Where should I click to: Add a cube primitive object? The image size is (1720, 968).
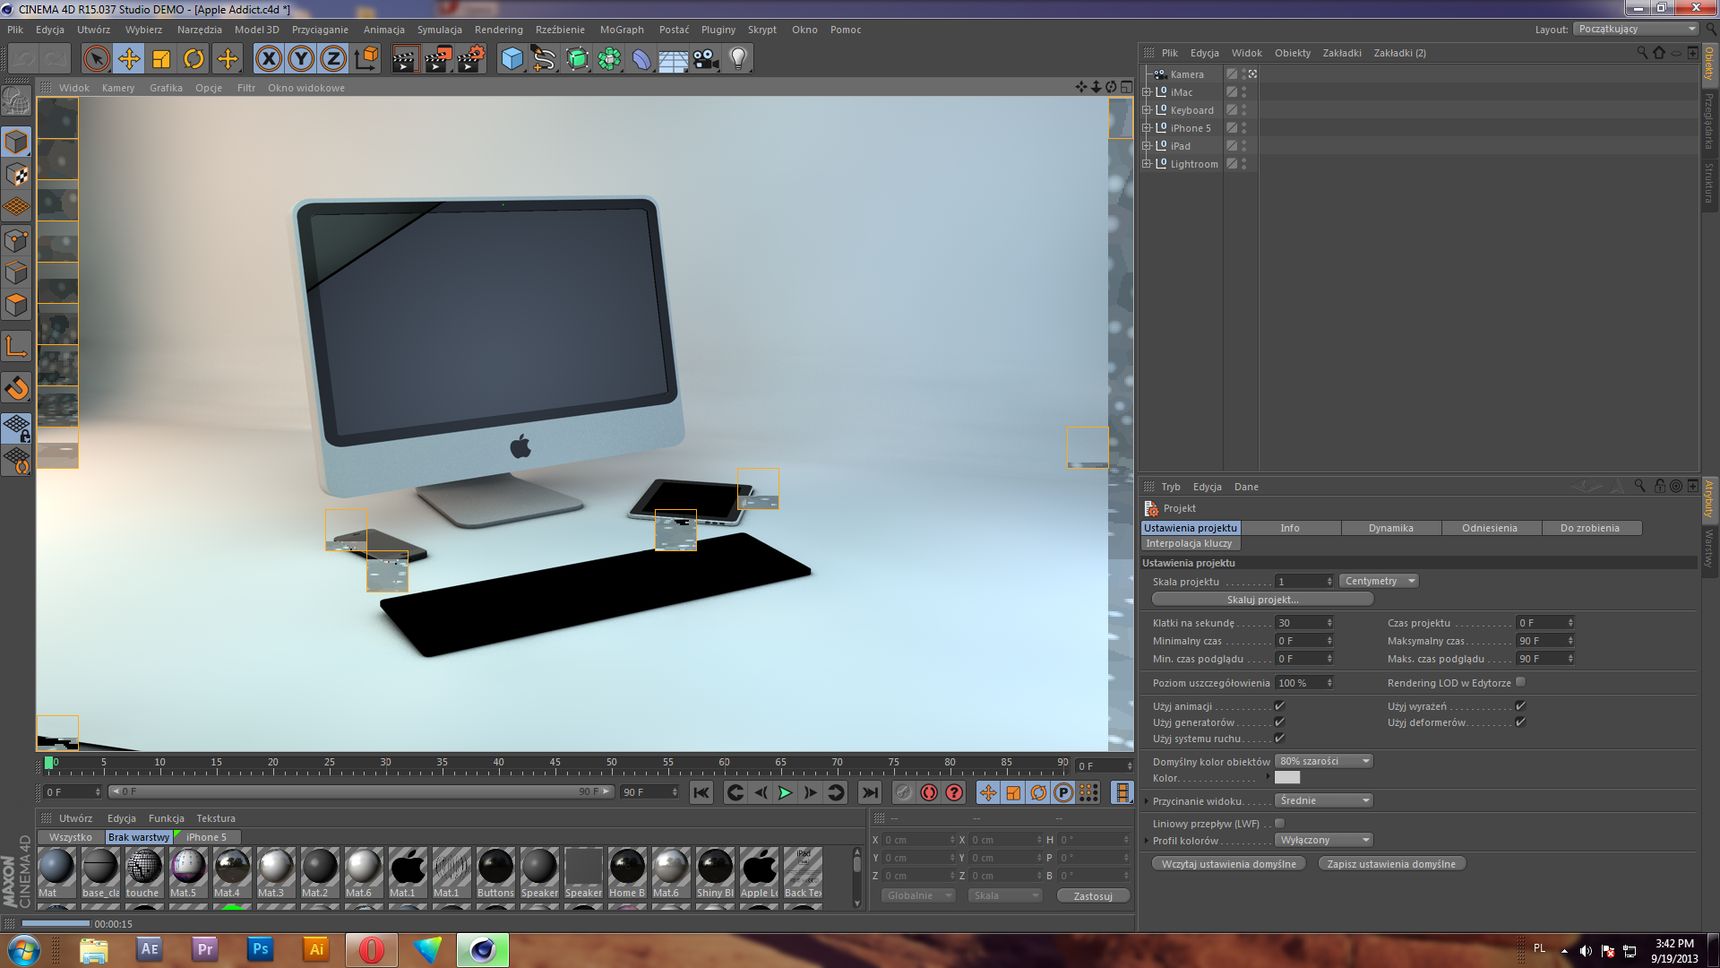coord(512,59)
